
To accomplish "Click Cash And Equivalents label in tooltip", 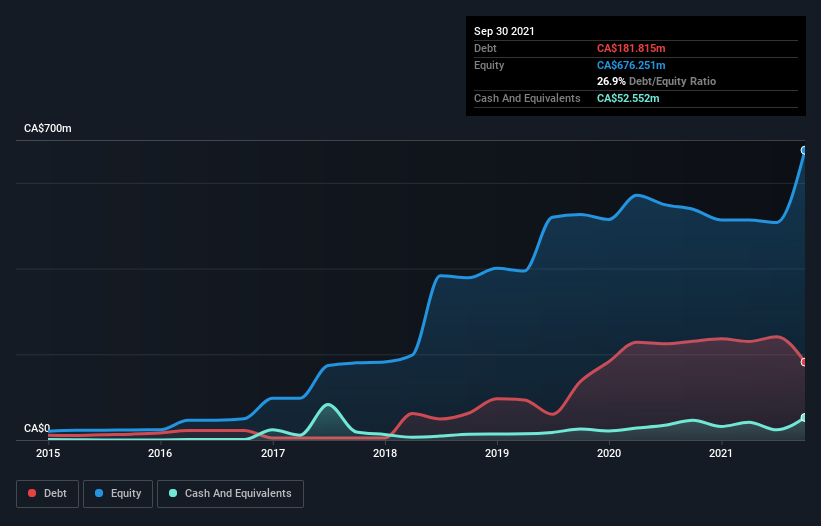I will [x=527, y=98].
